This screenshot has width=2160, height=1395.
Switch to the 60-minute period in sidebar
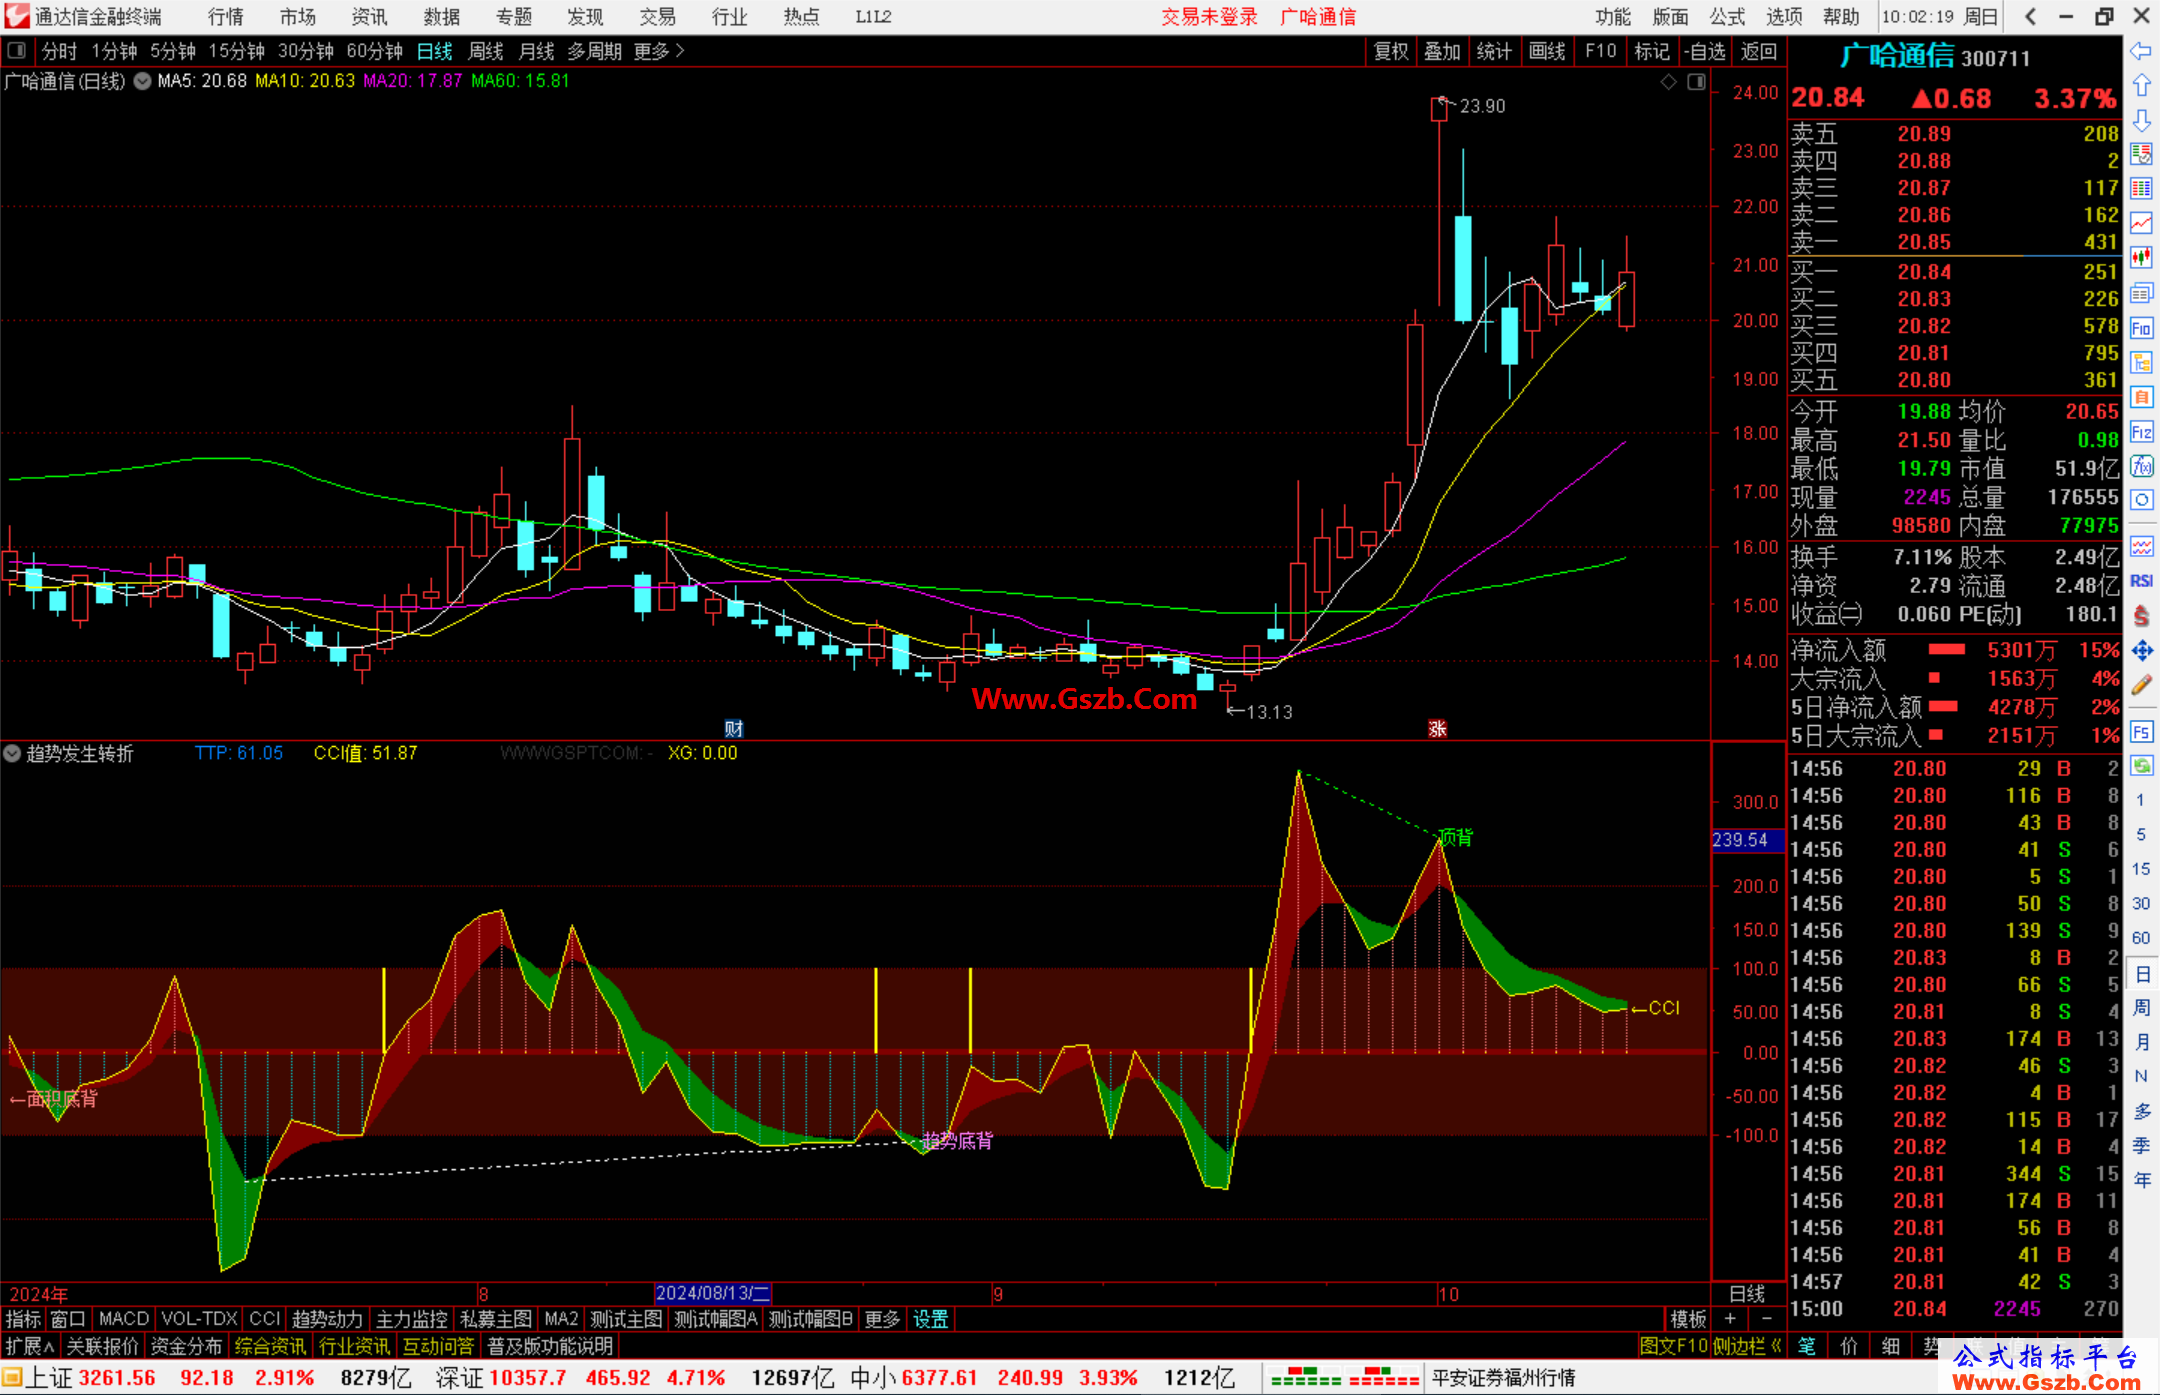coord(2141,938)
